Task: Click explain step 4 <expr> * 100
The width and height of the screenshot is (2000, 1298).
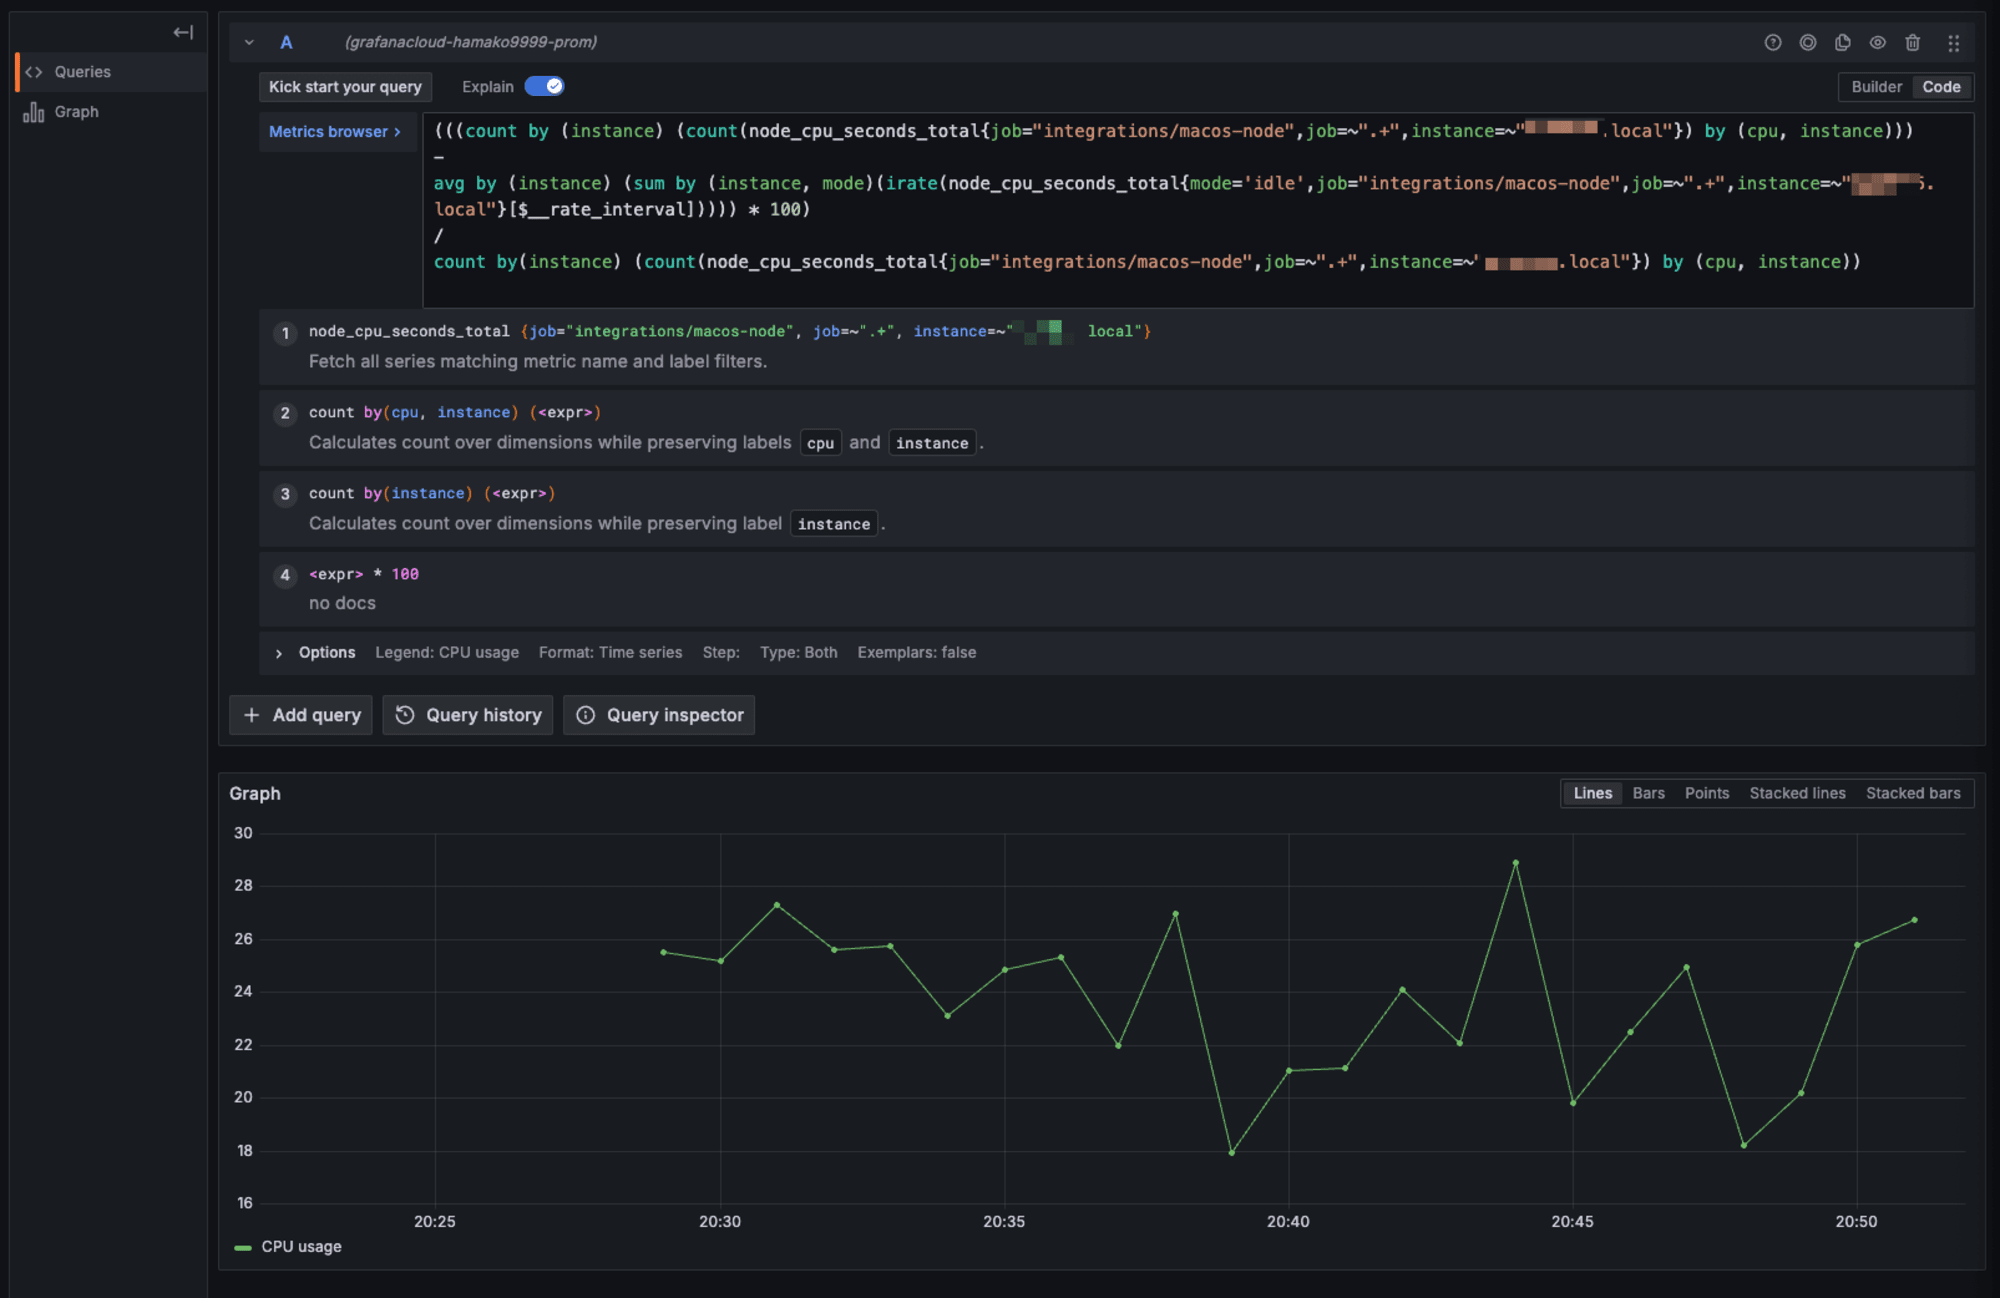Action: click(1116, 588)
